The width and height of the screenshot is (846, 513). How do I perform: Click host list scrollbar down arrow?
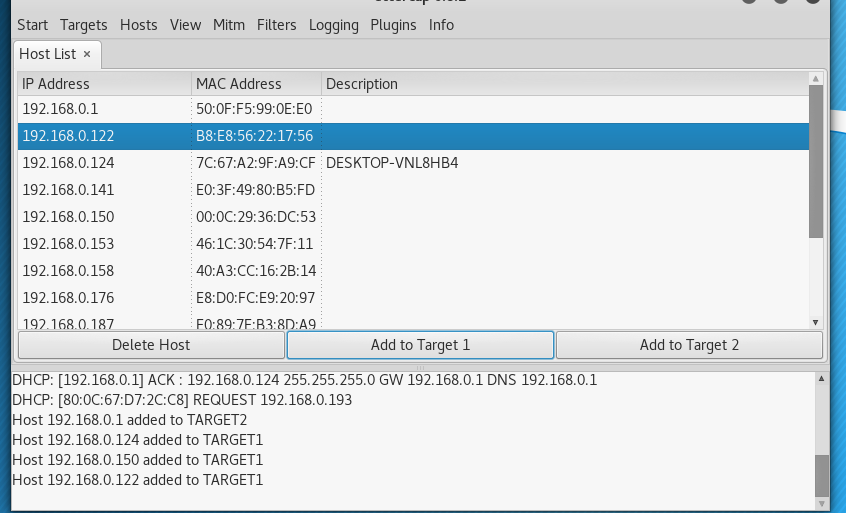(x=816, y=323)
